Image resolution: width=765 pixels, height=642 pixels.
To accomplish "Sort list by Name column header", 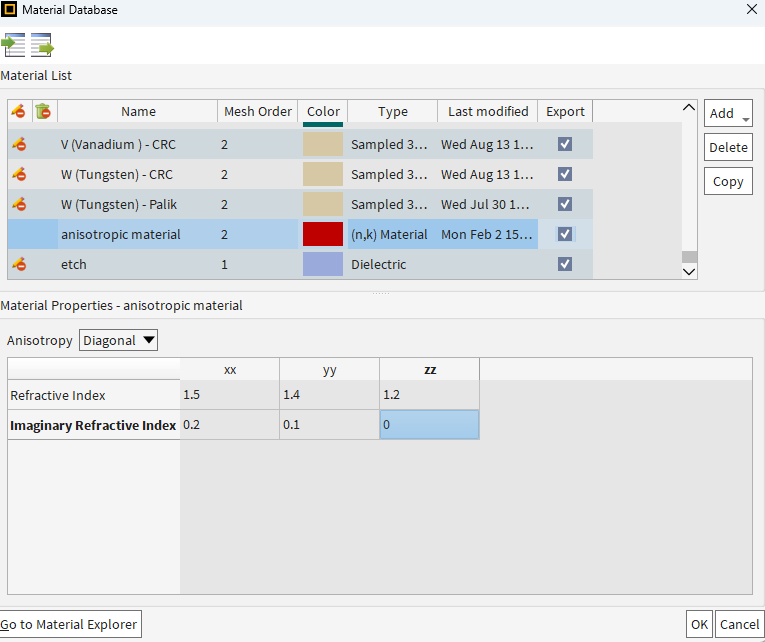I will 138,111.
